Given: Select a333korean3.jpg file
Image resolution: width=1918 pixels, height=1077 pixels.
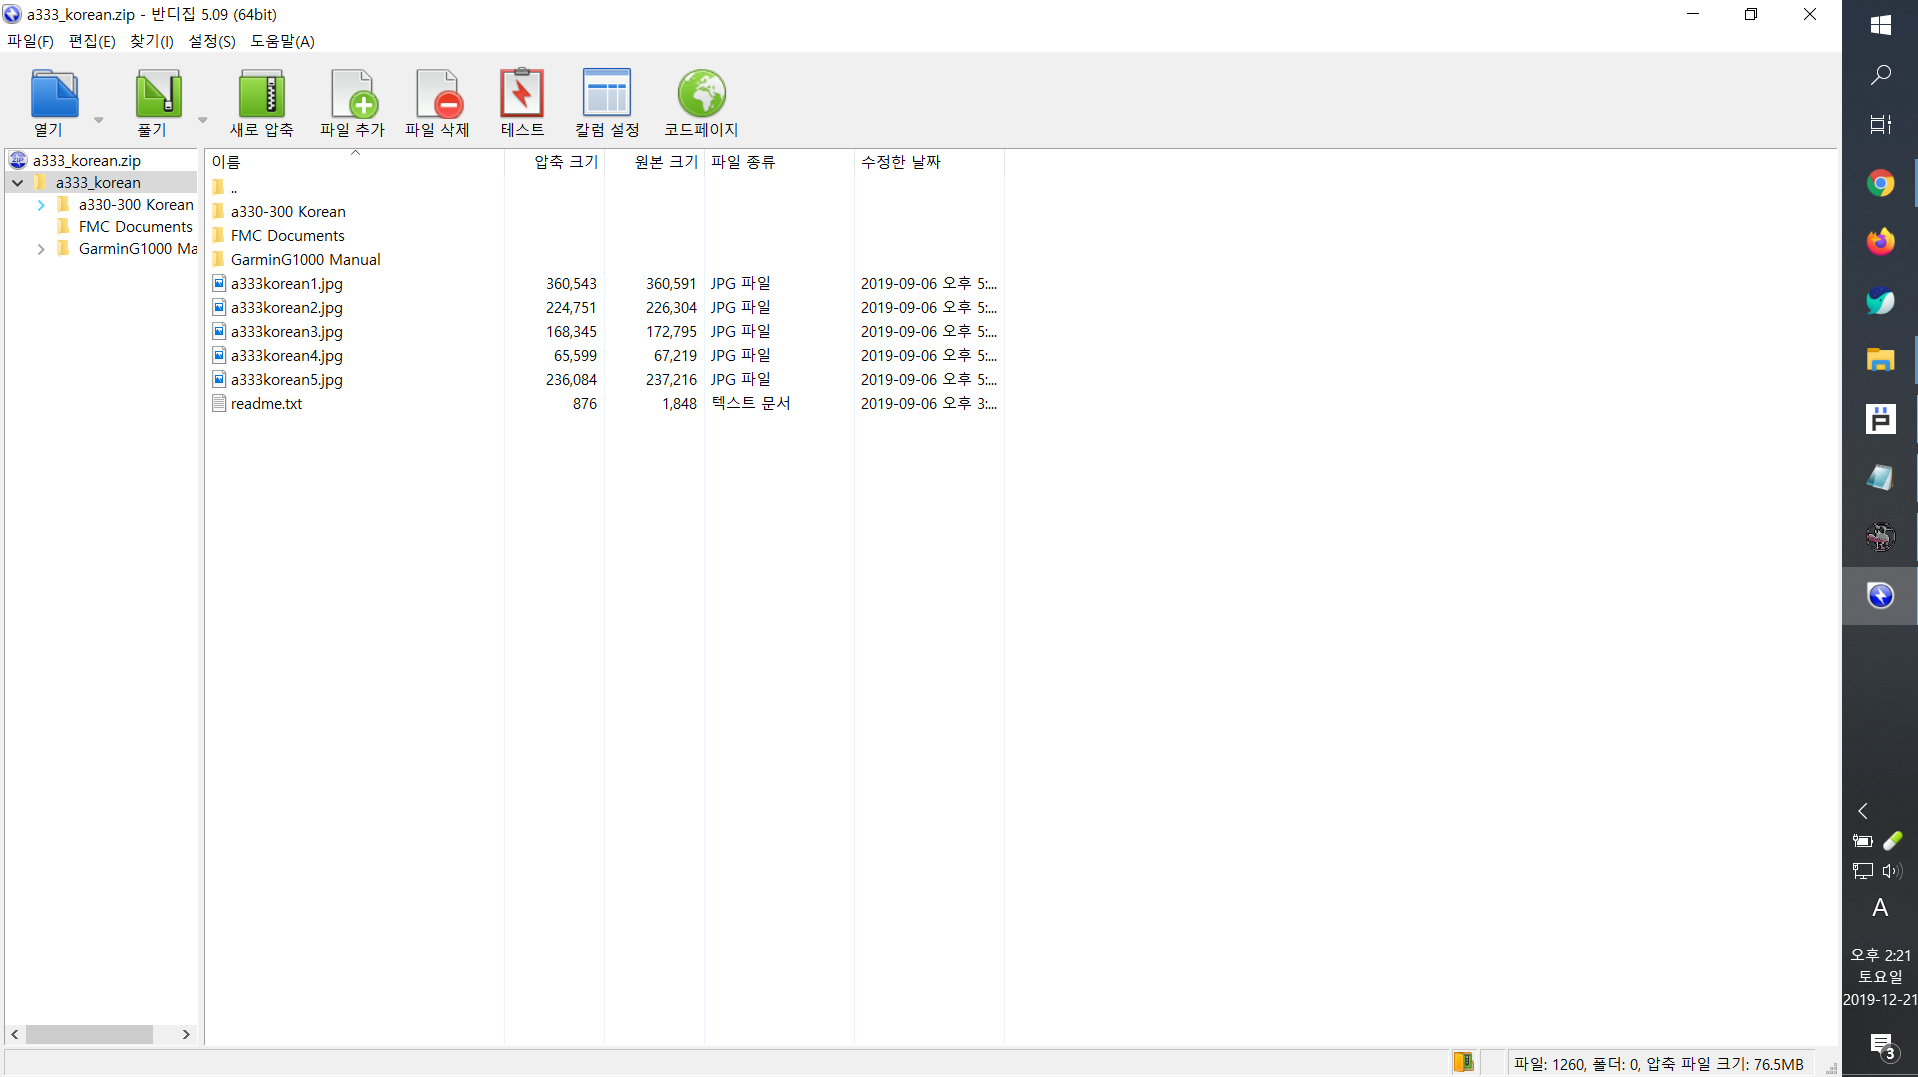Looking at the screenshot, I should pos(286,332).
